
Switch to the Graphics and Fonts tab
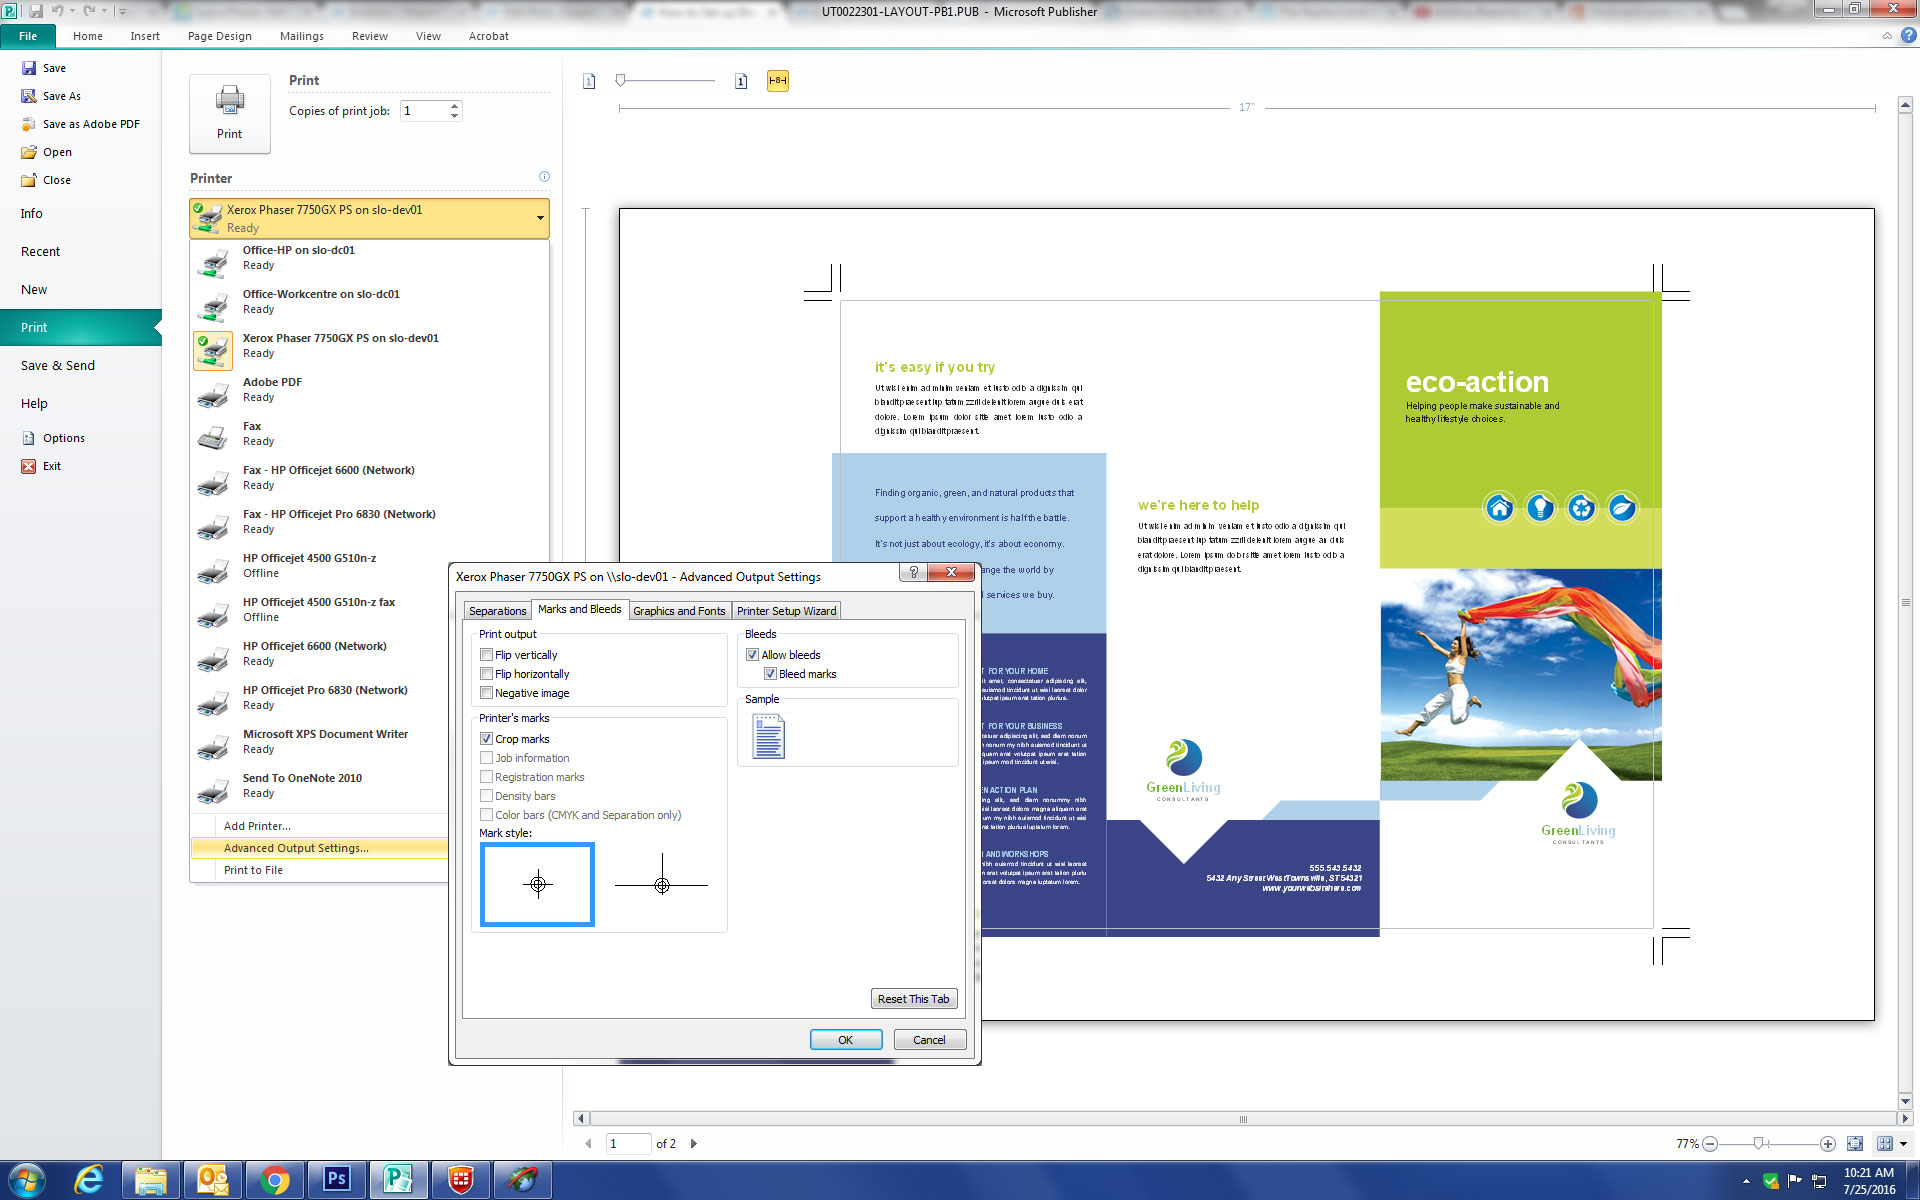click(679, 610)
